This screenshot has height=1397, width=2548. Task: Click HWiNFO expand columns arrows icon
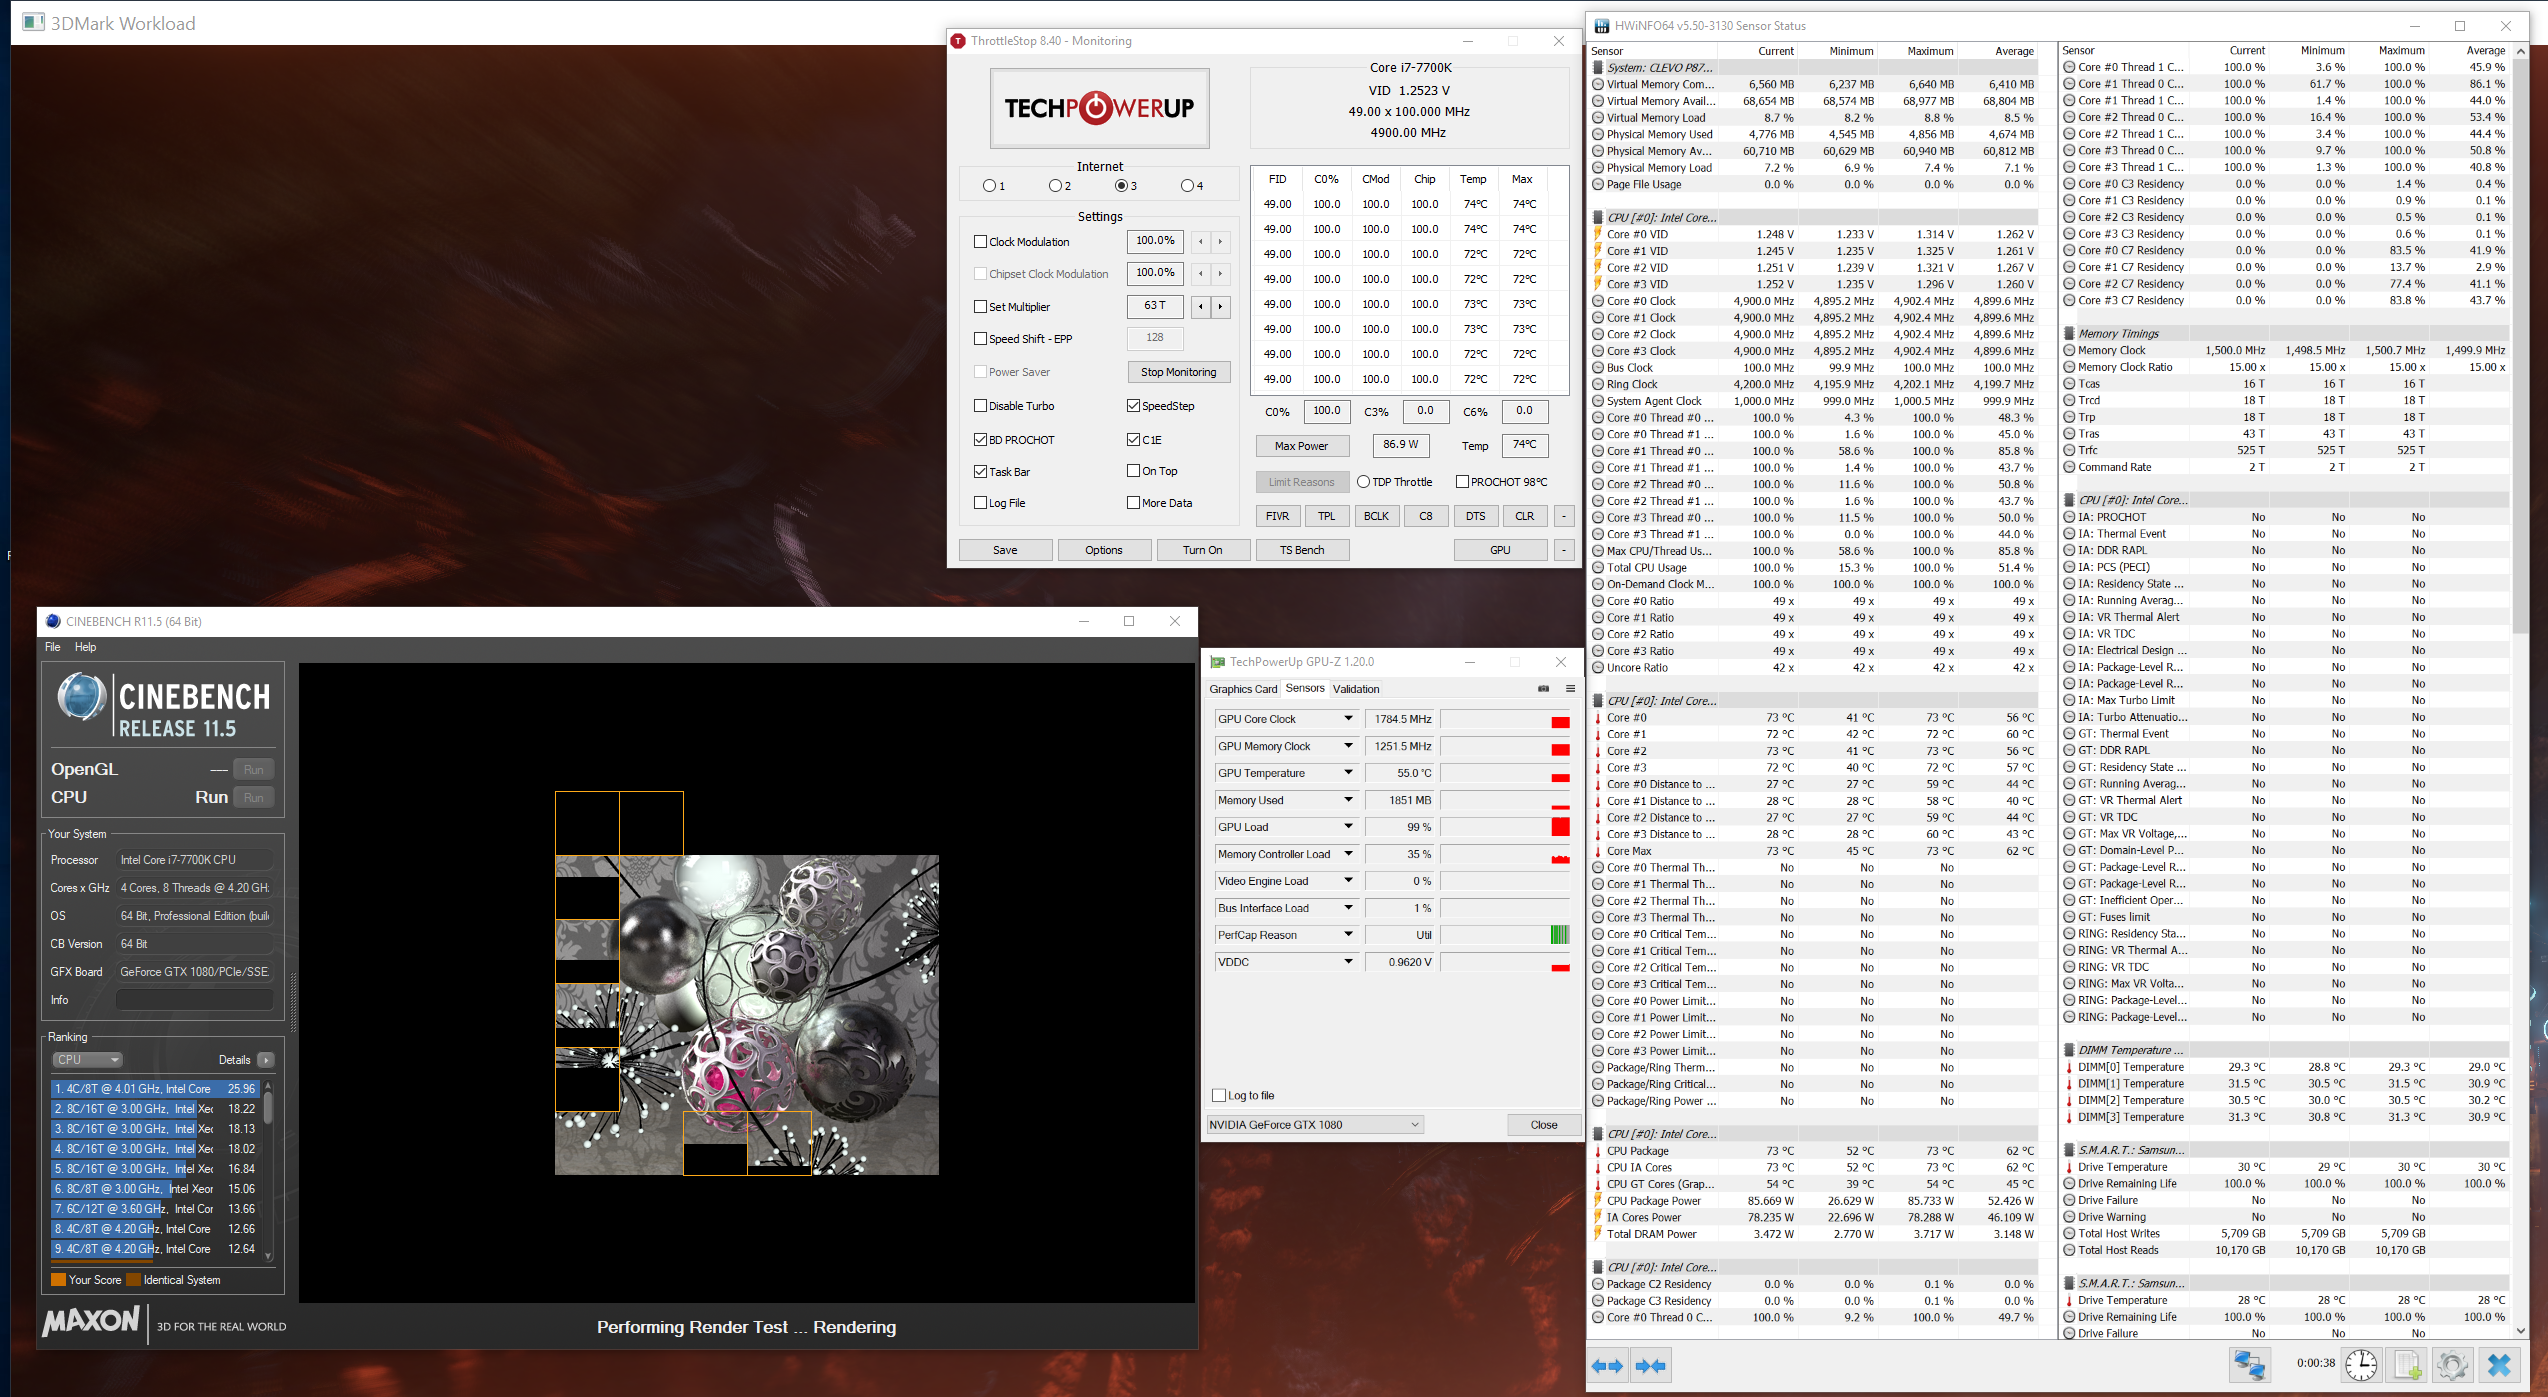(1607, 1366)
